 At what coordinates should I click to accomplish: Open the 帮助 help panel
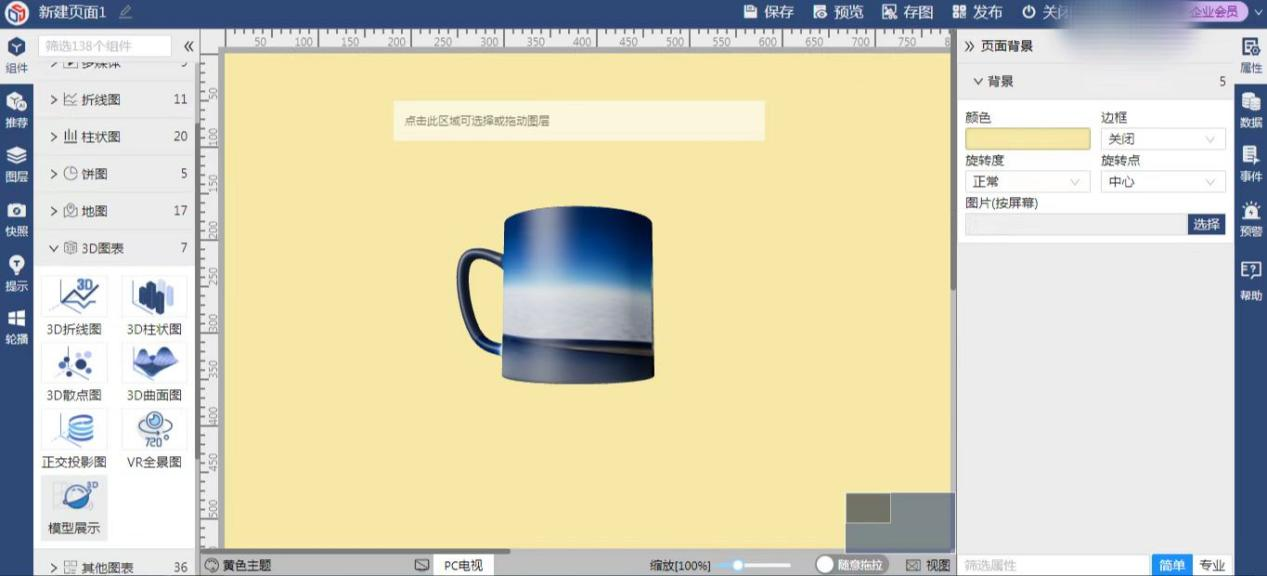coord(1251,282)
